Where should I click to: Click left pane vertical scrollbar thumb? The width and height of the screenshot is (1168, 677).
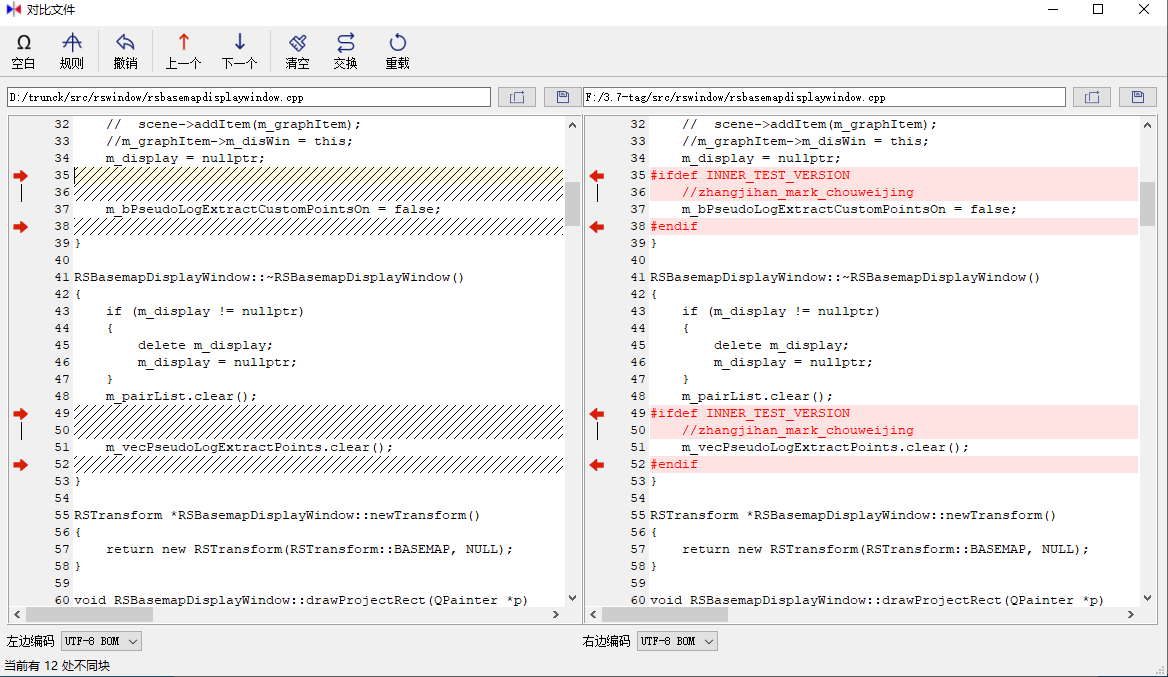pyautogui.click(x=572, y=203)
